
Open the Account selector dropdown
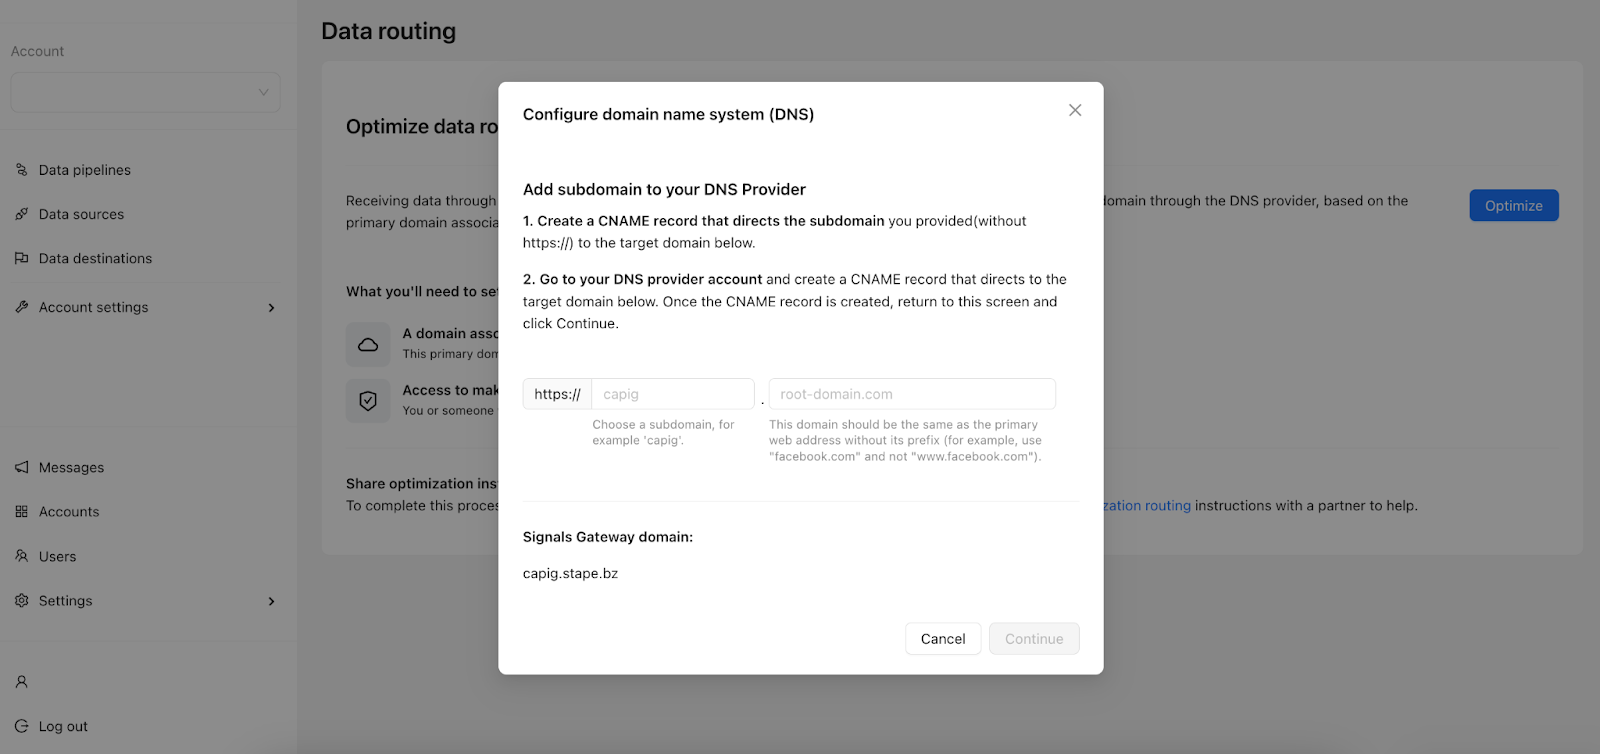click(145, 92)
